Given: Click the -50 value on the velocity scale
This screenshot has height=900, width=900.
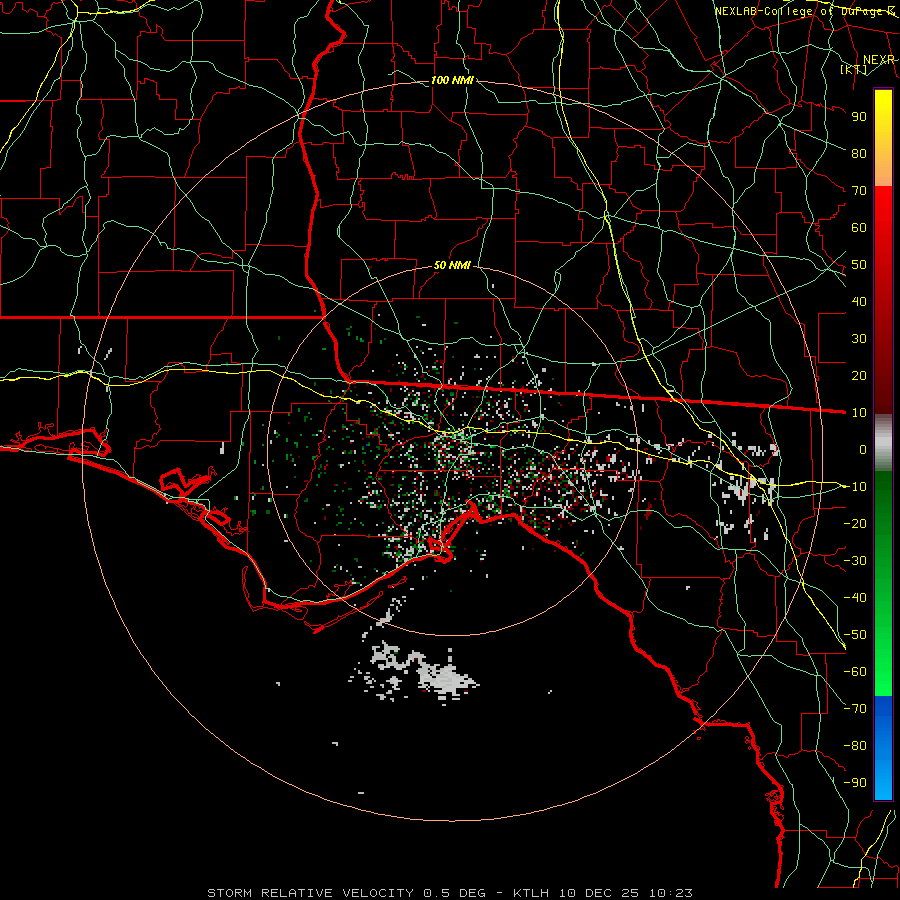Looking at the screenshot, I should click(855, 635).
